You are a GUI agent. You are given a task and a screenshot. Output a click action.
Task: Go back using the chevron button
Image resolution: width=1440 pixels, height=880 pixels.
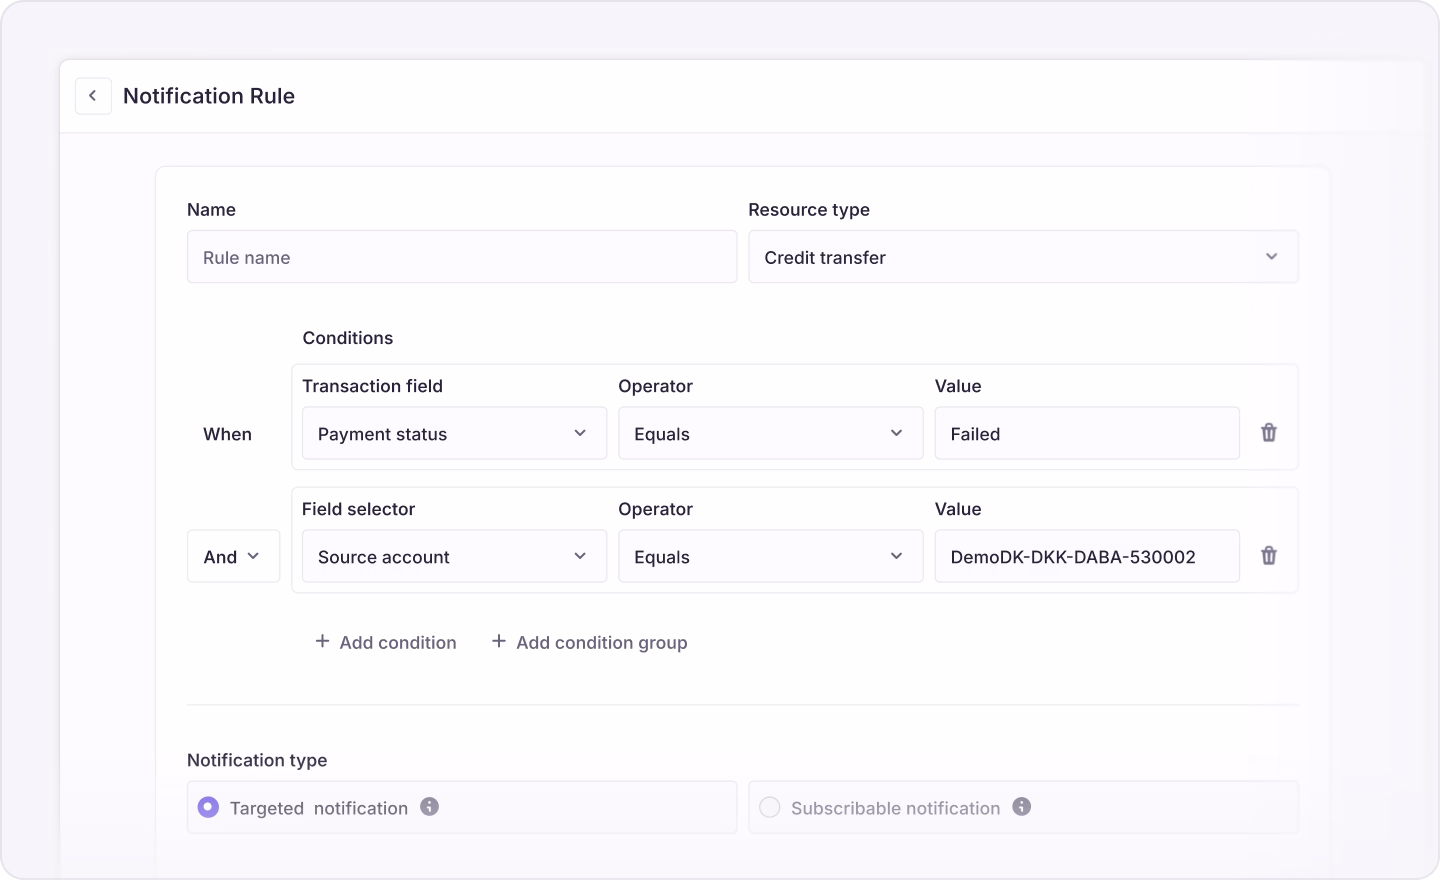pyautogui.click(x=93, y=96)
